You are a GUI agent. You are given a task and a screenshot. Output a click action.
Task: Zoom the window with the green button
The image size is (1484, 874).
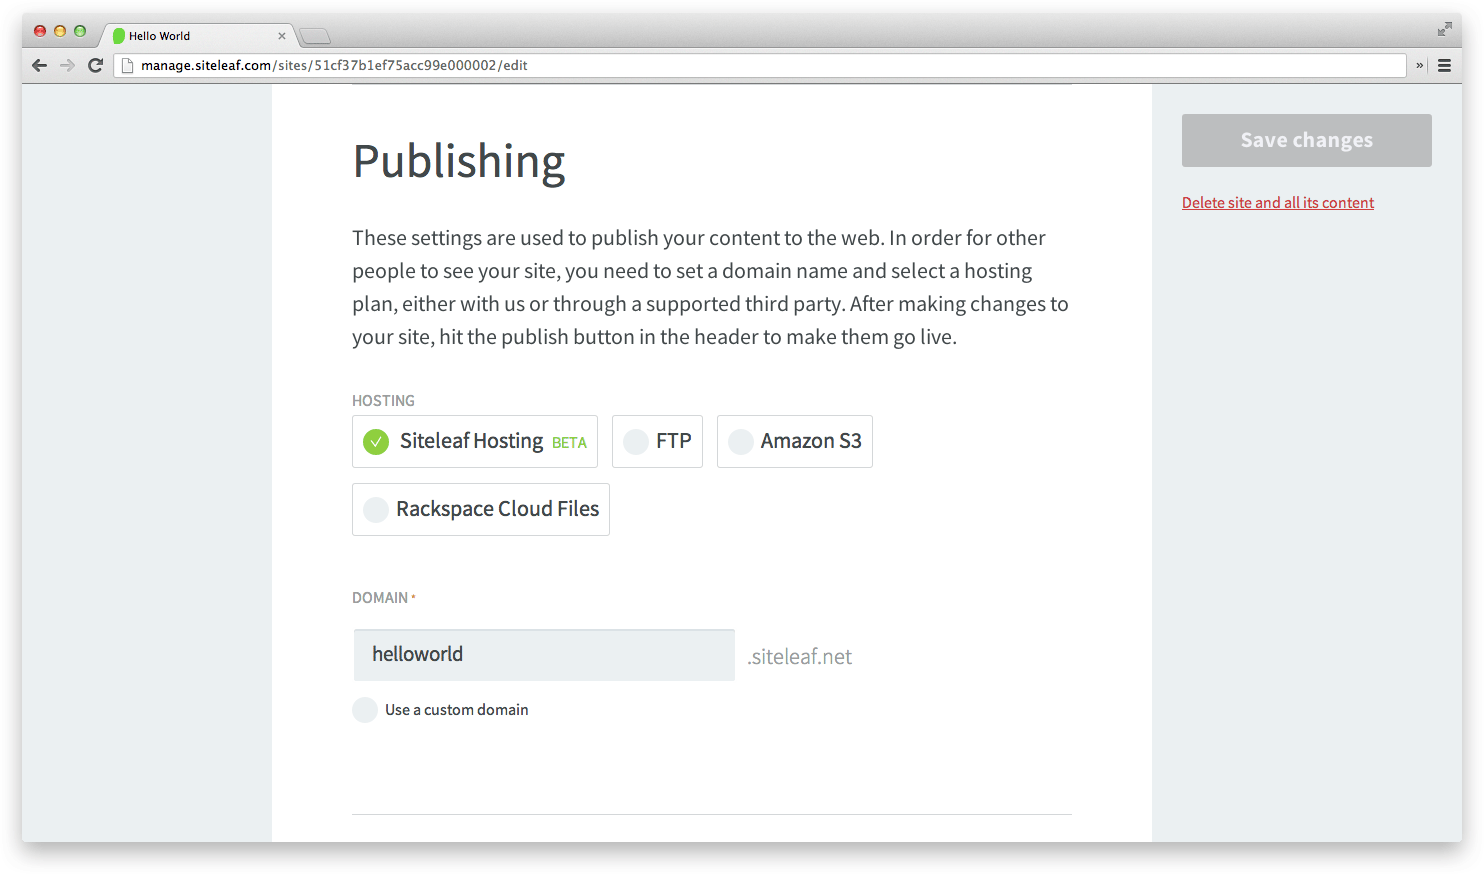[x=80, y=31]
